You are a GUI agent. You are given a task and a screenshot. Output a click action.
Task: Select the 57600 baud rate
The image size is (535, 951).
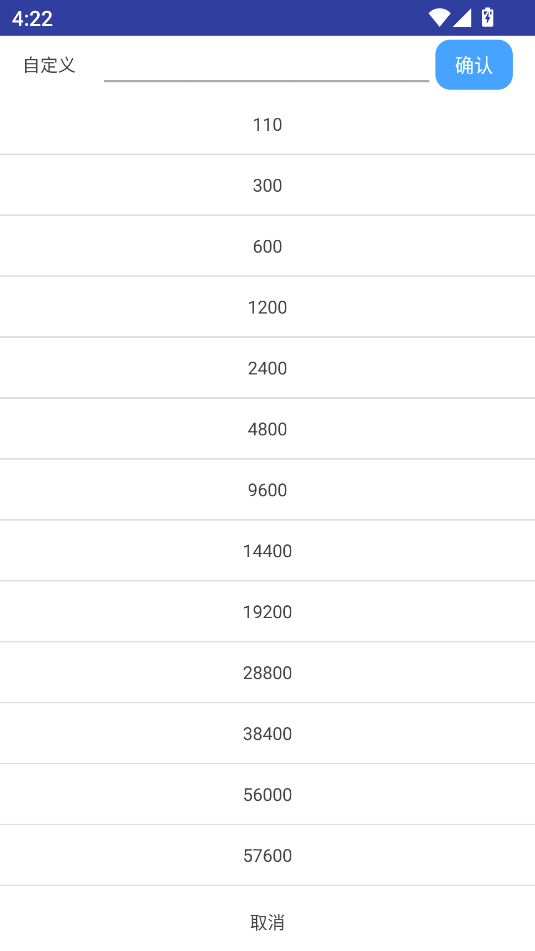(268, 855)
